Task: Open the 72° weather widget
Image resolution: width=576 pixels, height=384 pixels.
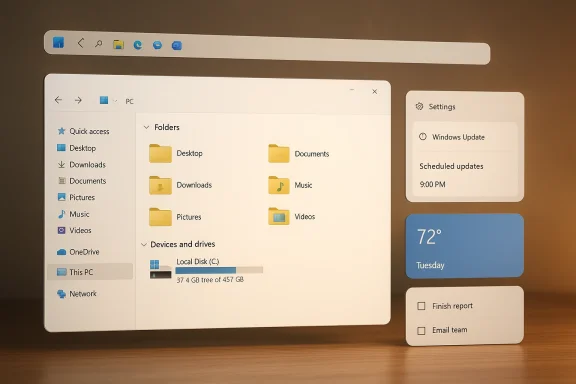Action: pos(465,245)
